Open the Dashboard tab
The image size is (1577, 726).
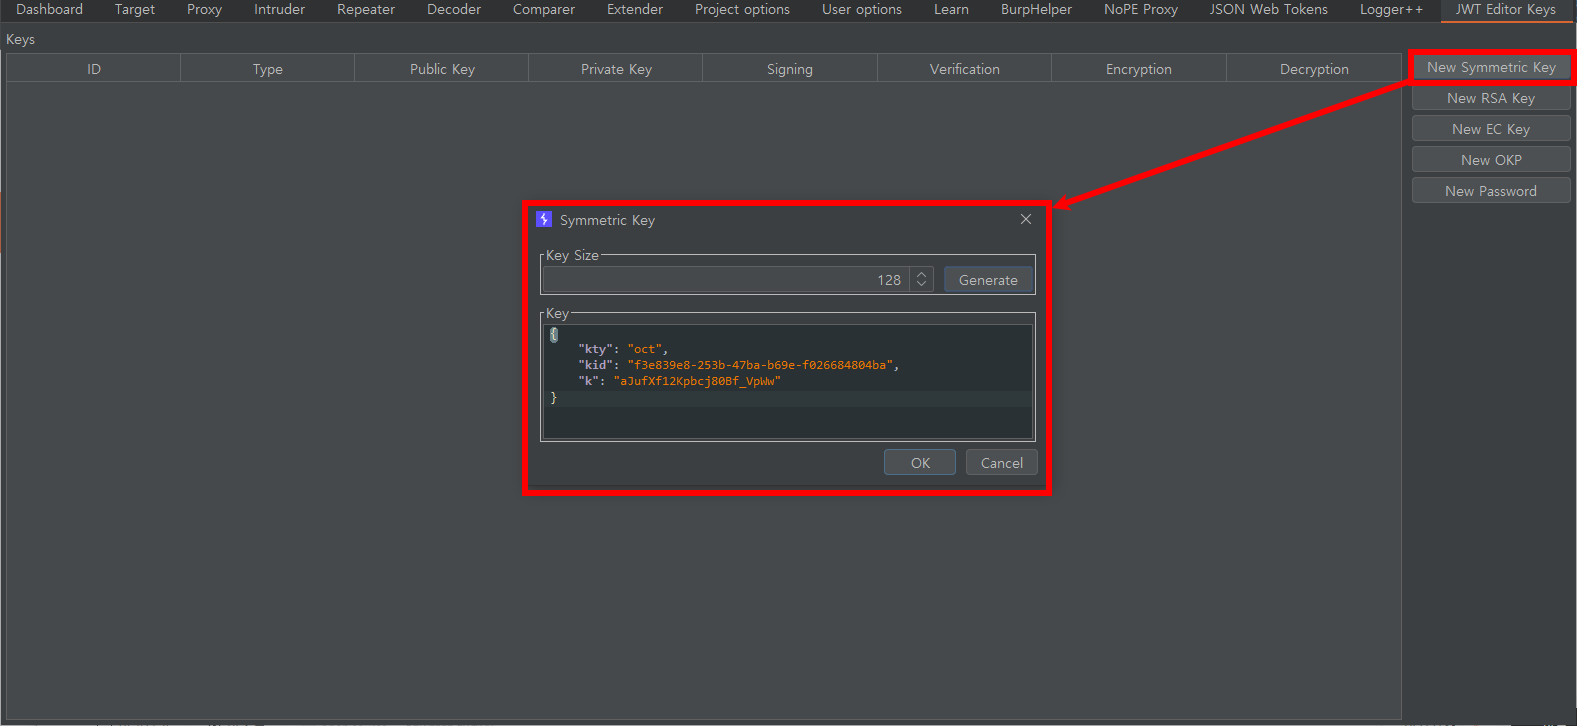coord(49,9)
